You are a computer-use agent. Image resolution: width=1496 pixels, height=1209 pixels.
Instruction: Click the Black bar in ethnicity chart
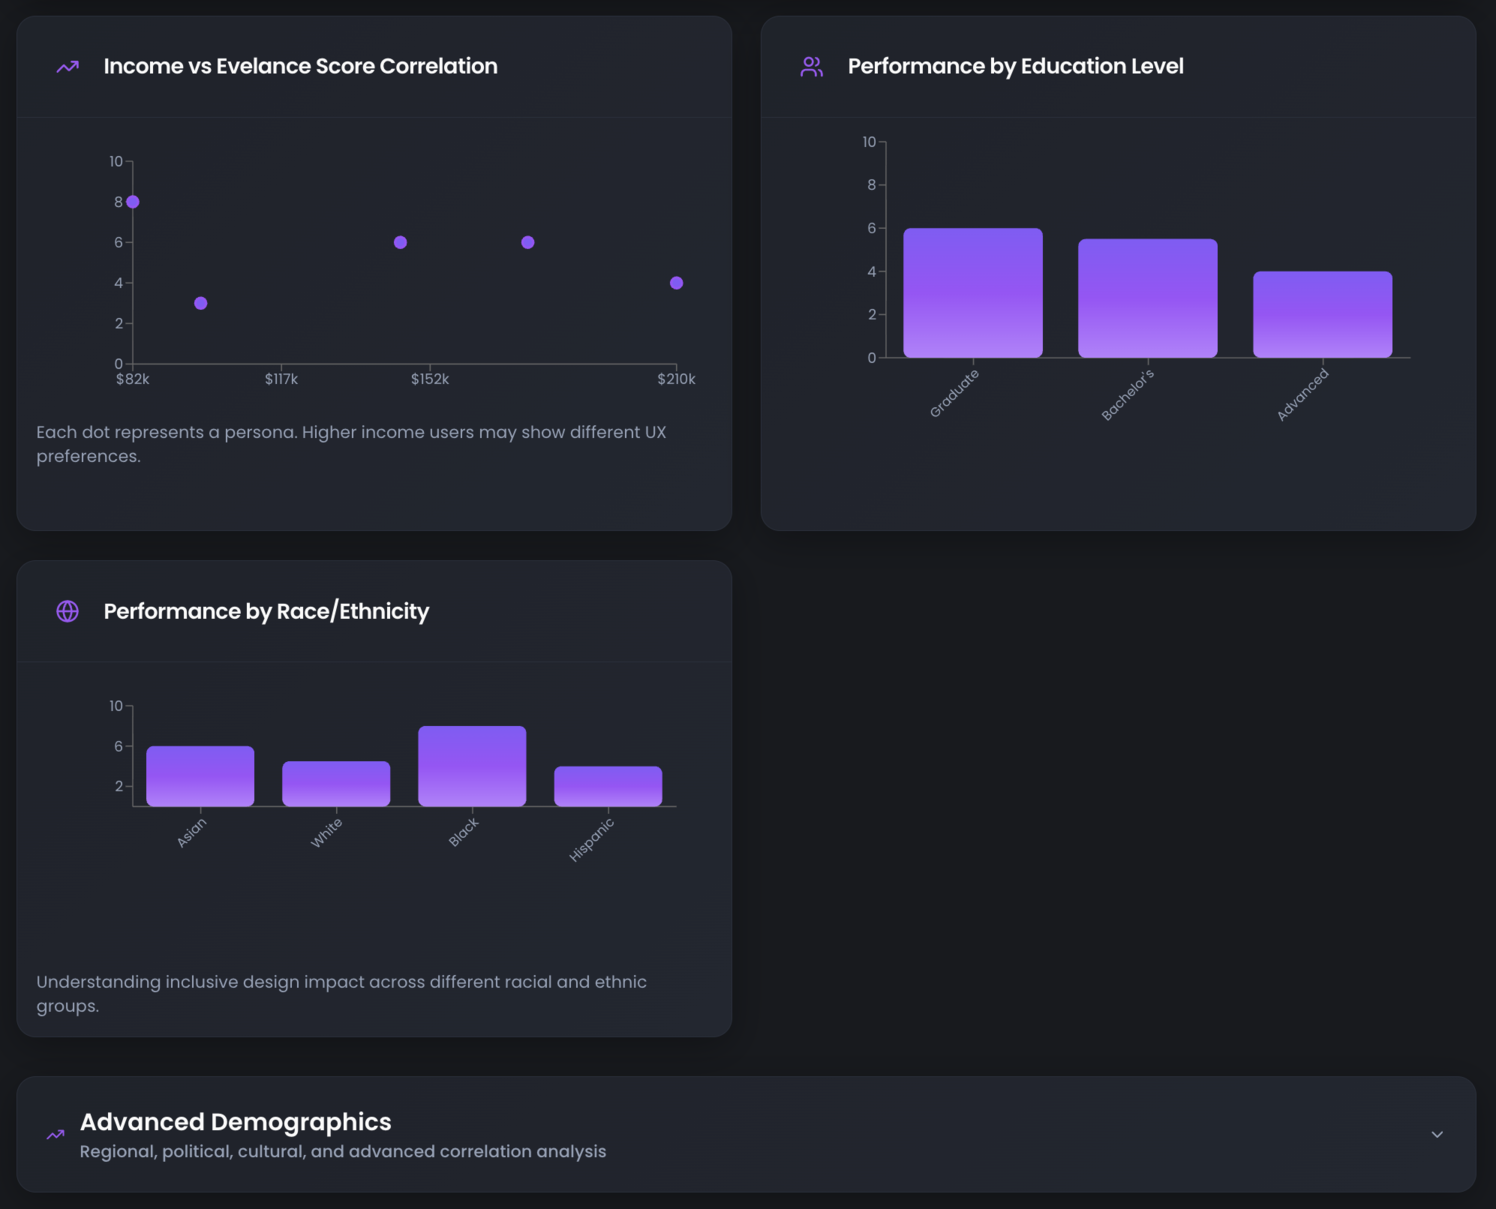(x=472, y=766)
